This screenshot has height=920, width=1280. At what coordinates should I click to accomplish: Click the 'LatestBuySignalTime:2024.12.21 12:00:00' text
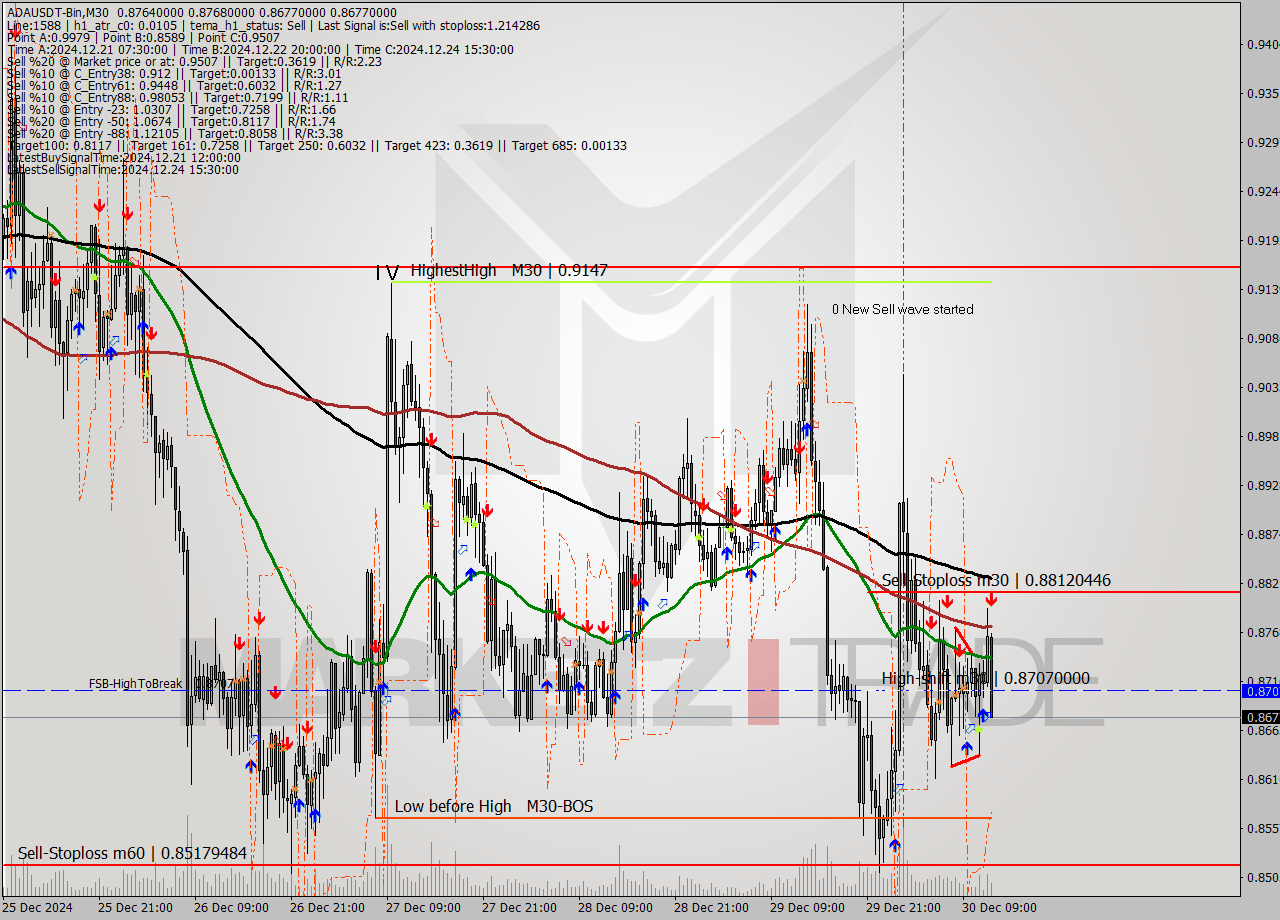[x=123, y=157]
